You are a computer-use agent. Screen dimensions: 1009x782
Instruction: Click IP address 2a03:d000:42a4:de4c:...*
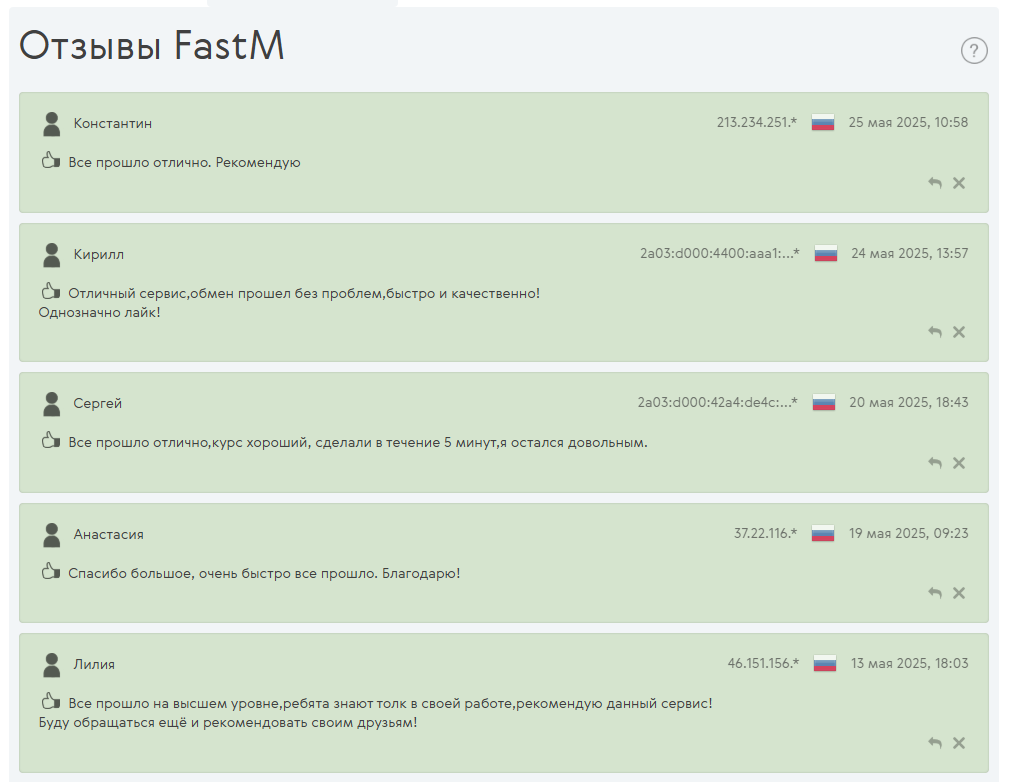point(717,402)
